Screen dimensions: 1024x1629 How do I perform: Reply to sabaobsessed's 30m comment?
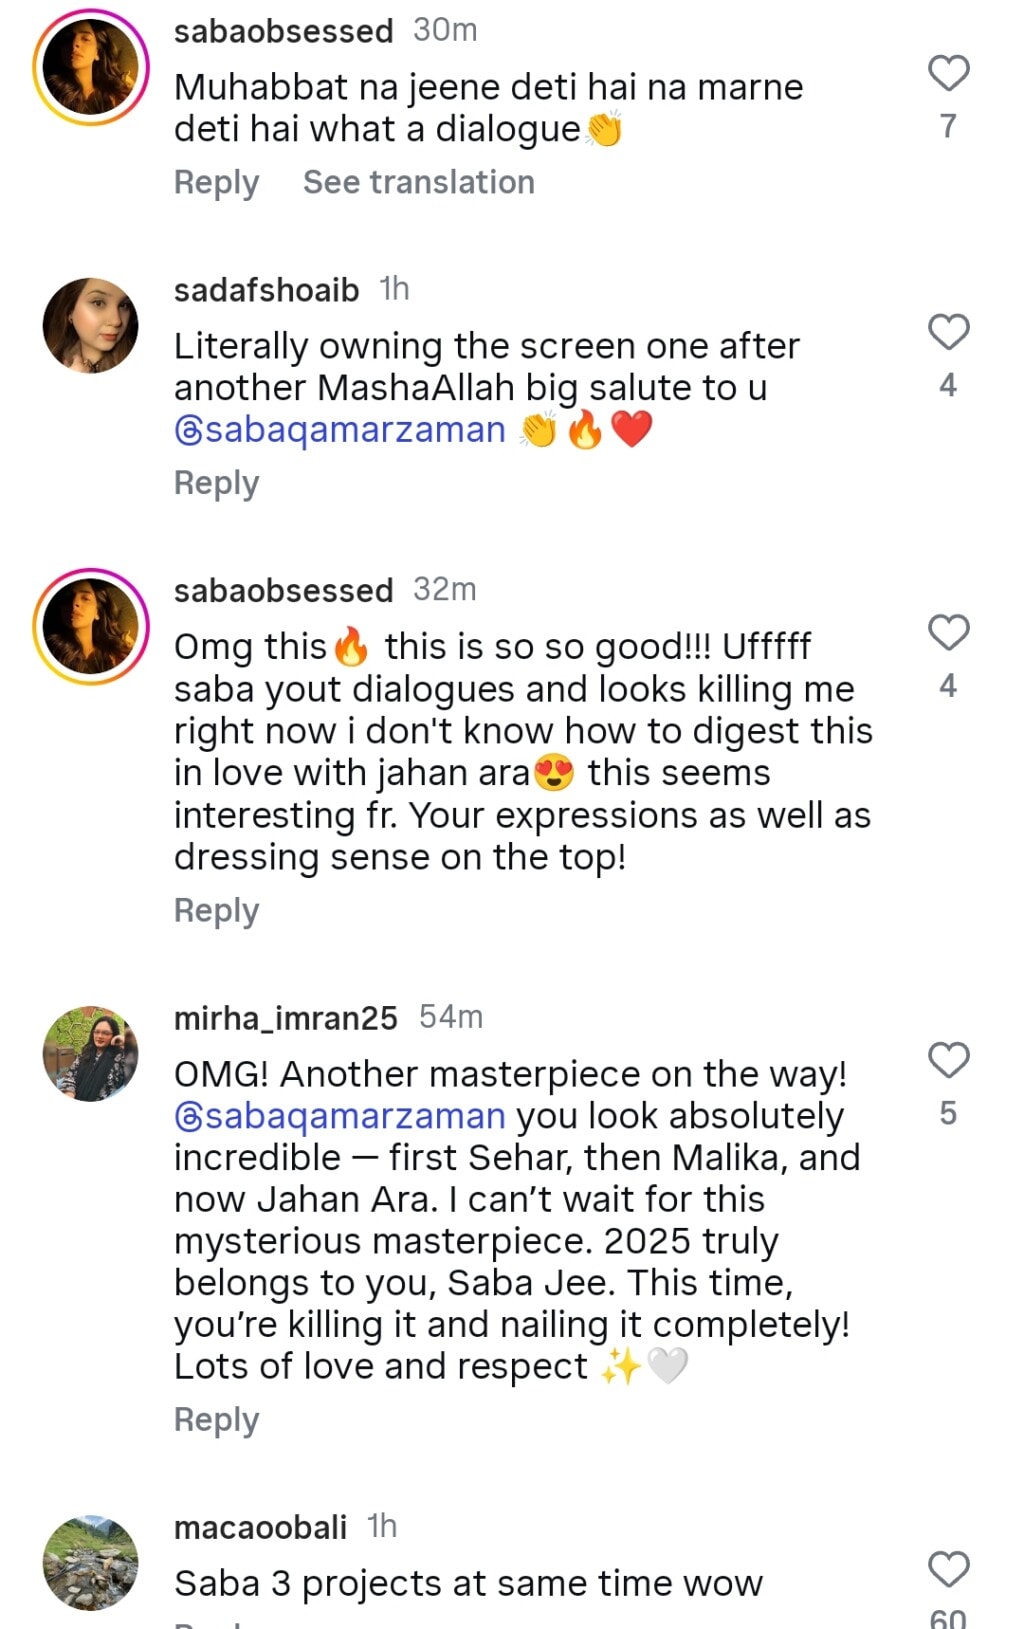coord(216,183)
